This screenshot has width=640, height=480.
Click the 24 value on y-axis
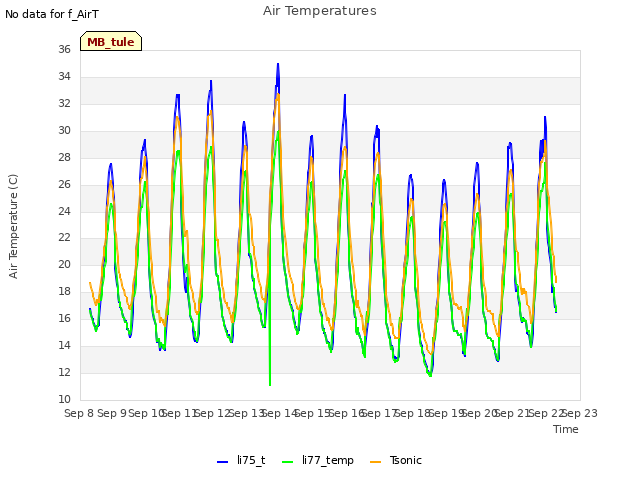coord(64,211)
